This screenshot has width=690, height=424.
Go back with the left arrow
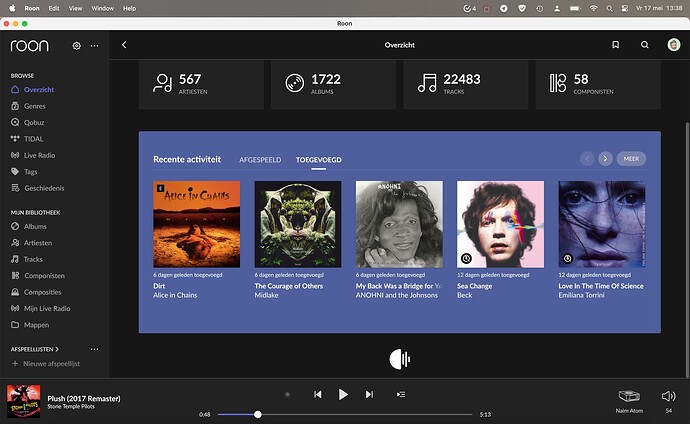click(x=124, y=45)
